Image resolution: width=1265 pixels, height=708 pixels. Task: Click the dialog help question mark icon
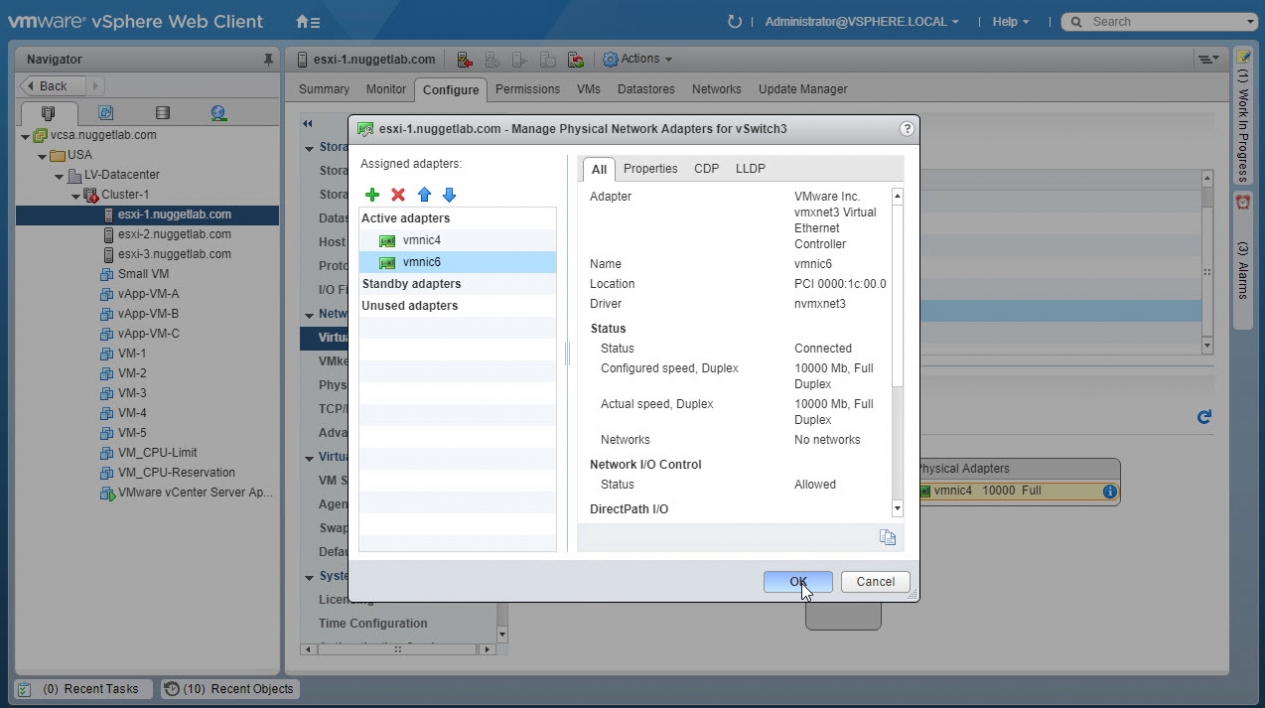907,129
